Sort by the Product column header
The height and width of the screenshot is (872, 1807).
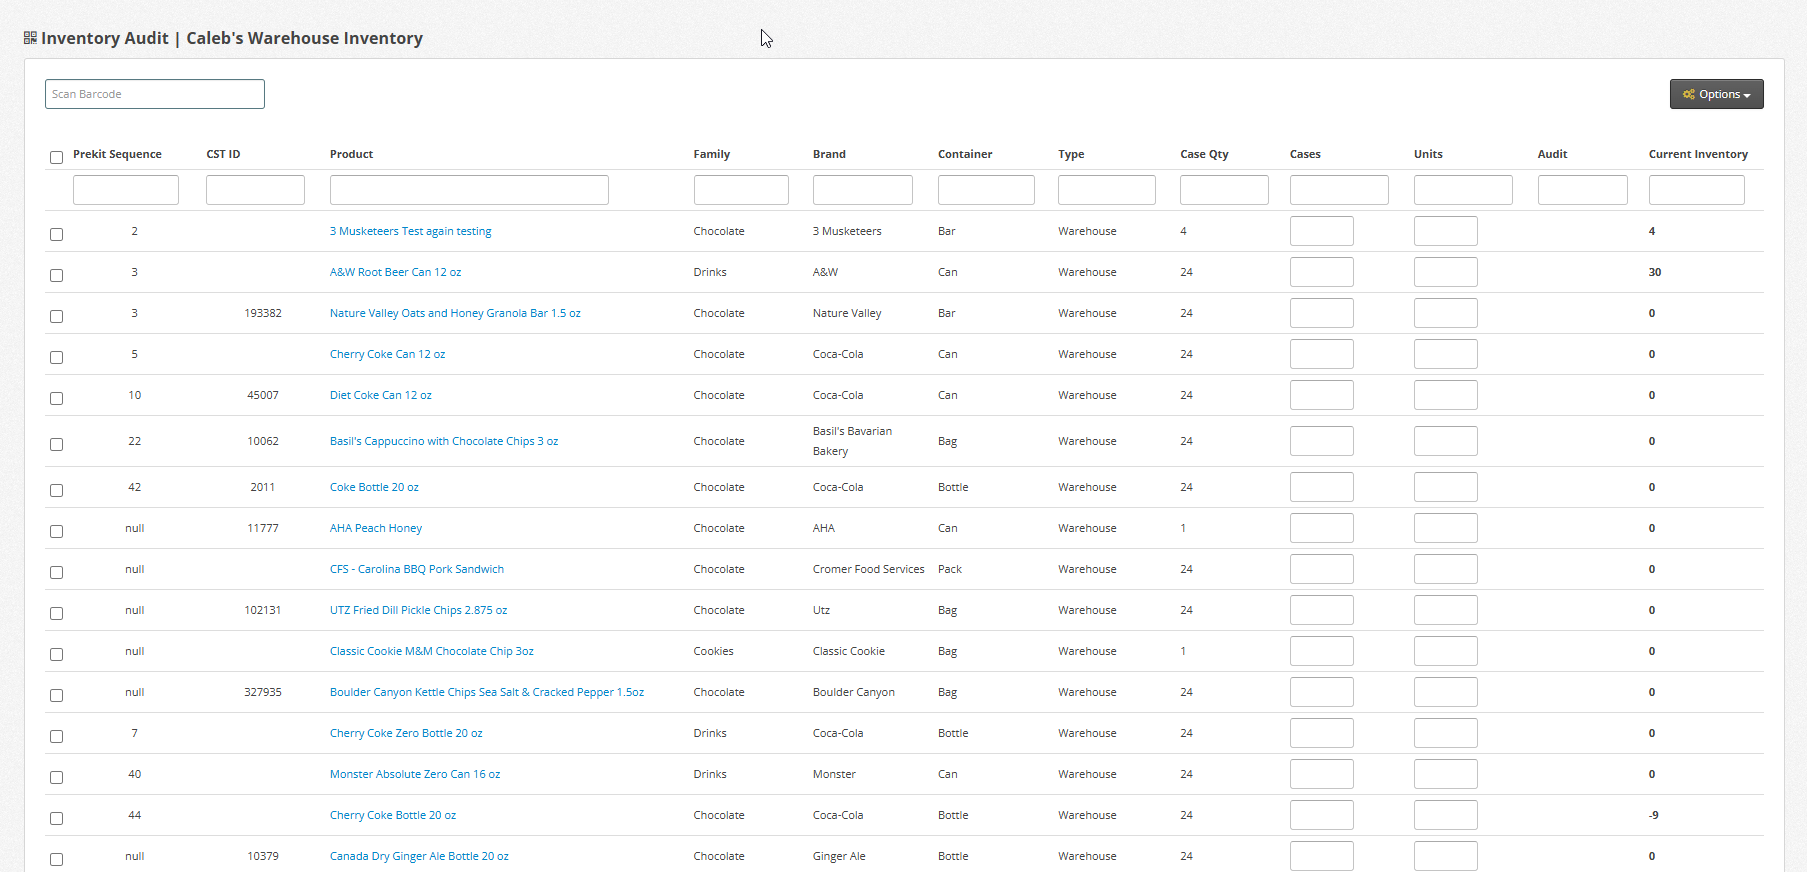[351, 154]
